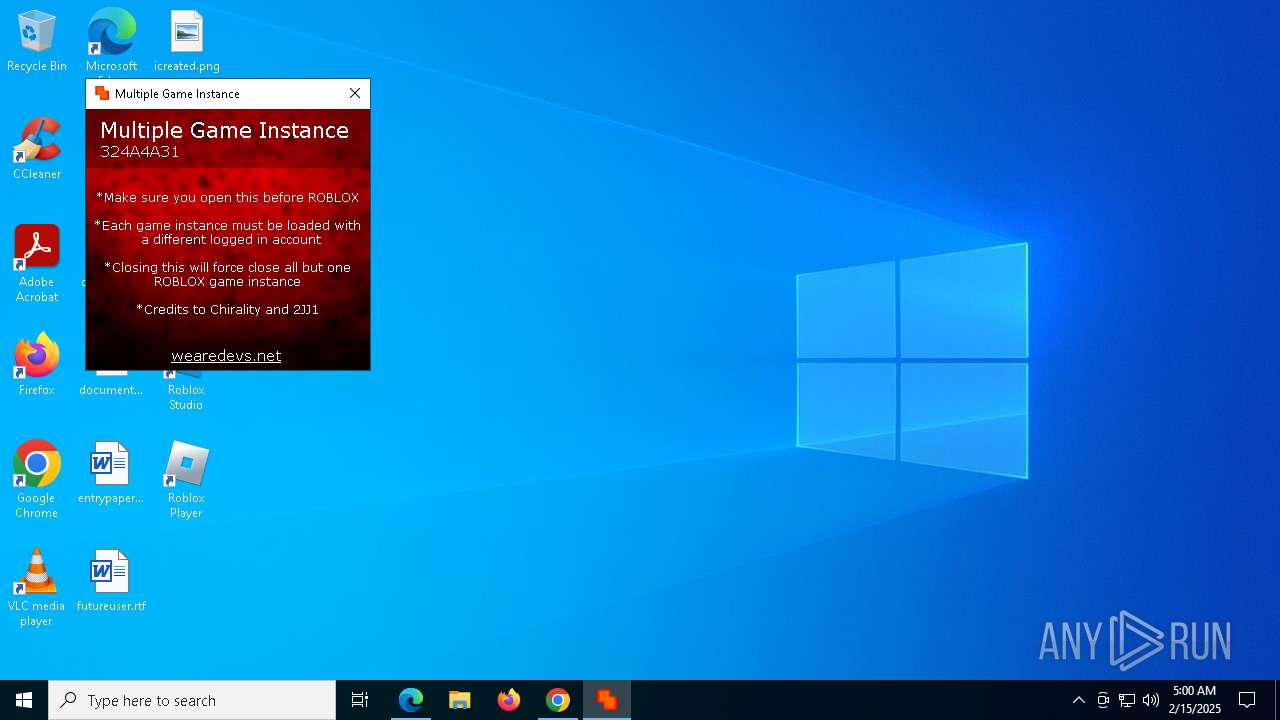
Task: Select the Firefox desktop shortcut
Action: point(37,366)
